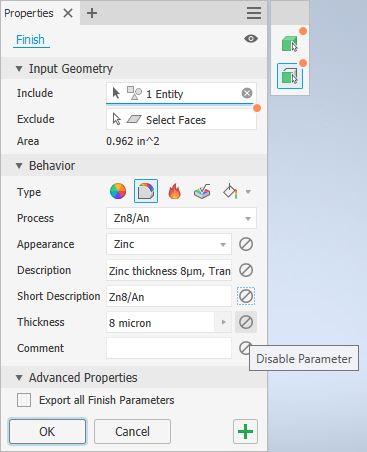Disable the Appearance parameter
This screenshot has height=452, width=367.
246,244
